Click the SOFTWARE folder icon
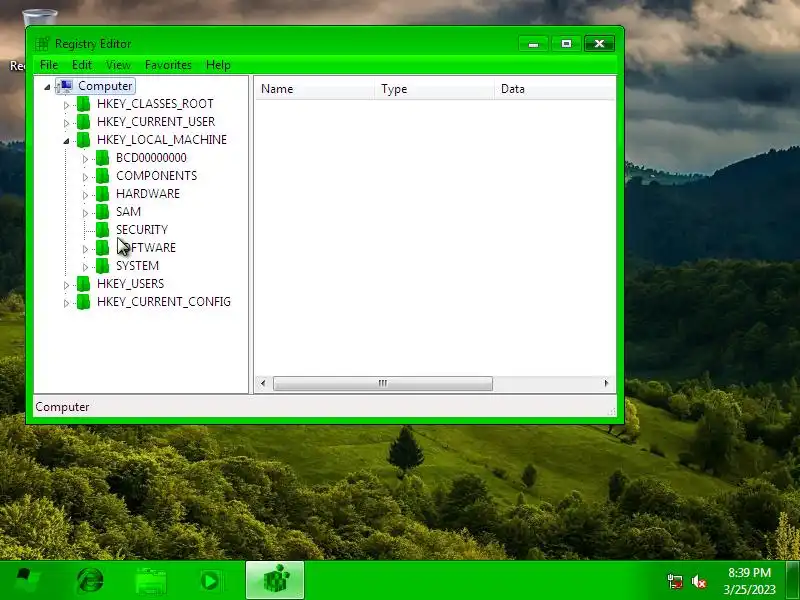Viewport: 800px width, 600px height. point(103,247)
